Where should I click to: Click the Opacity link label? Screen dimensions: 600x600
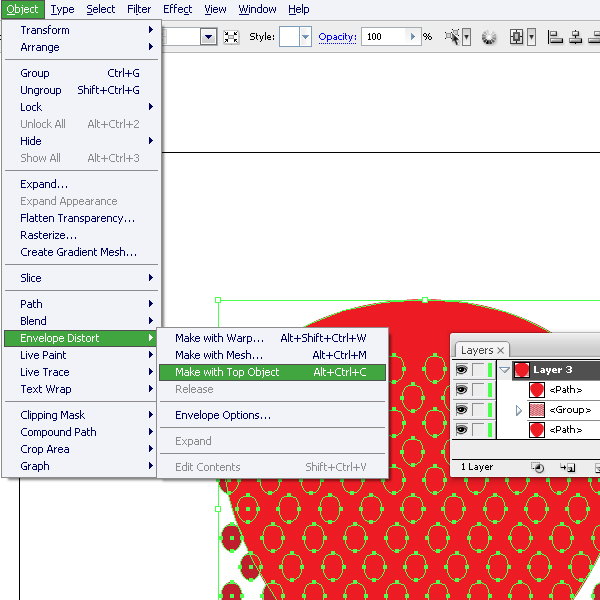click(x=337, y=37)
